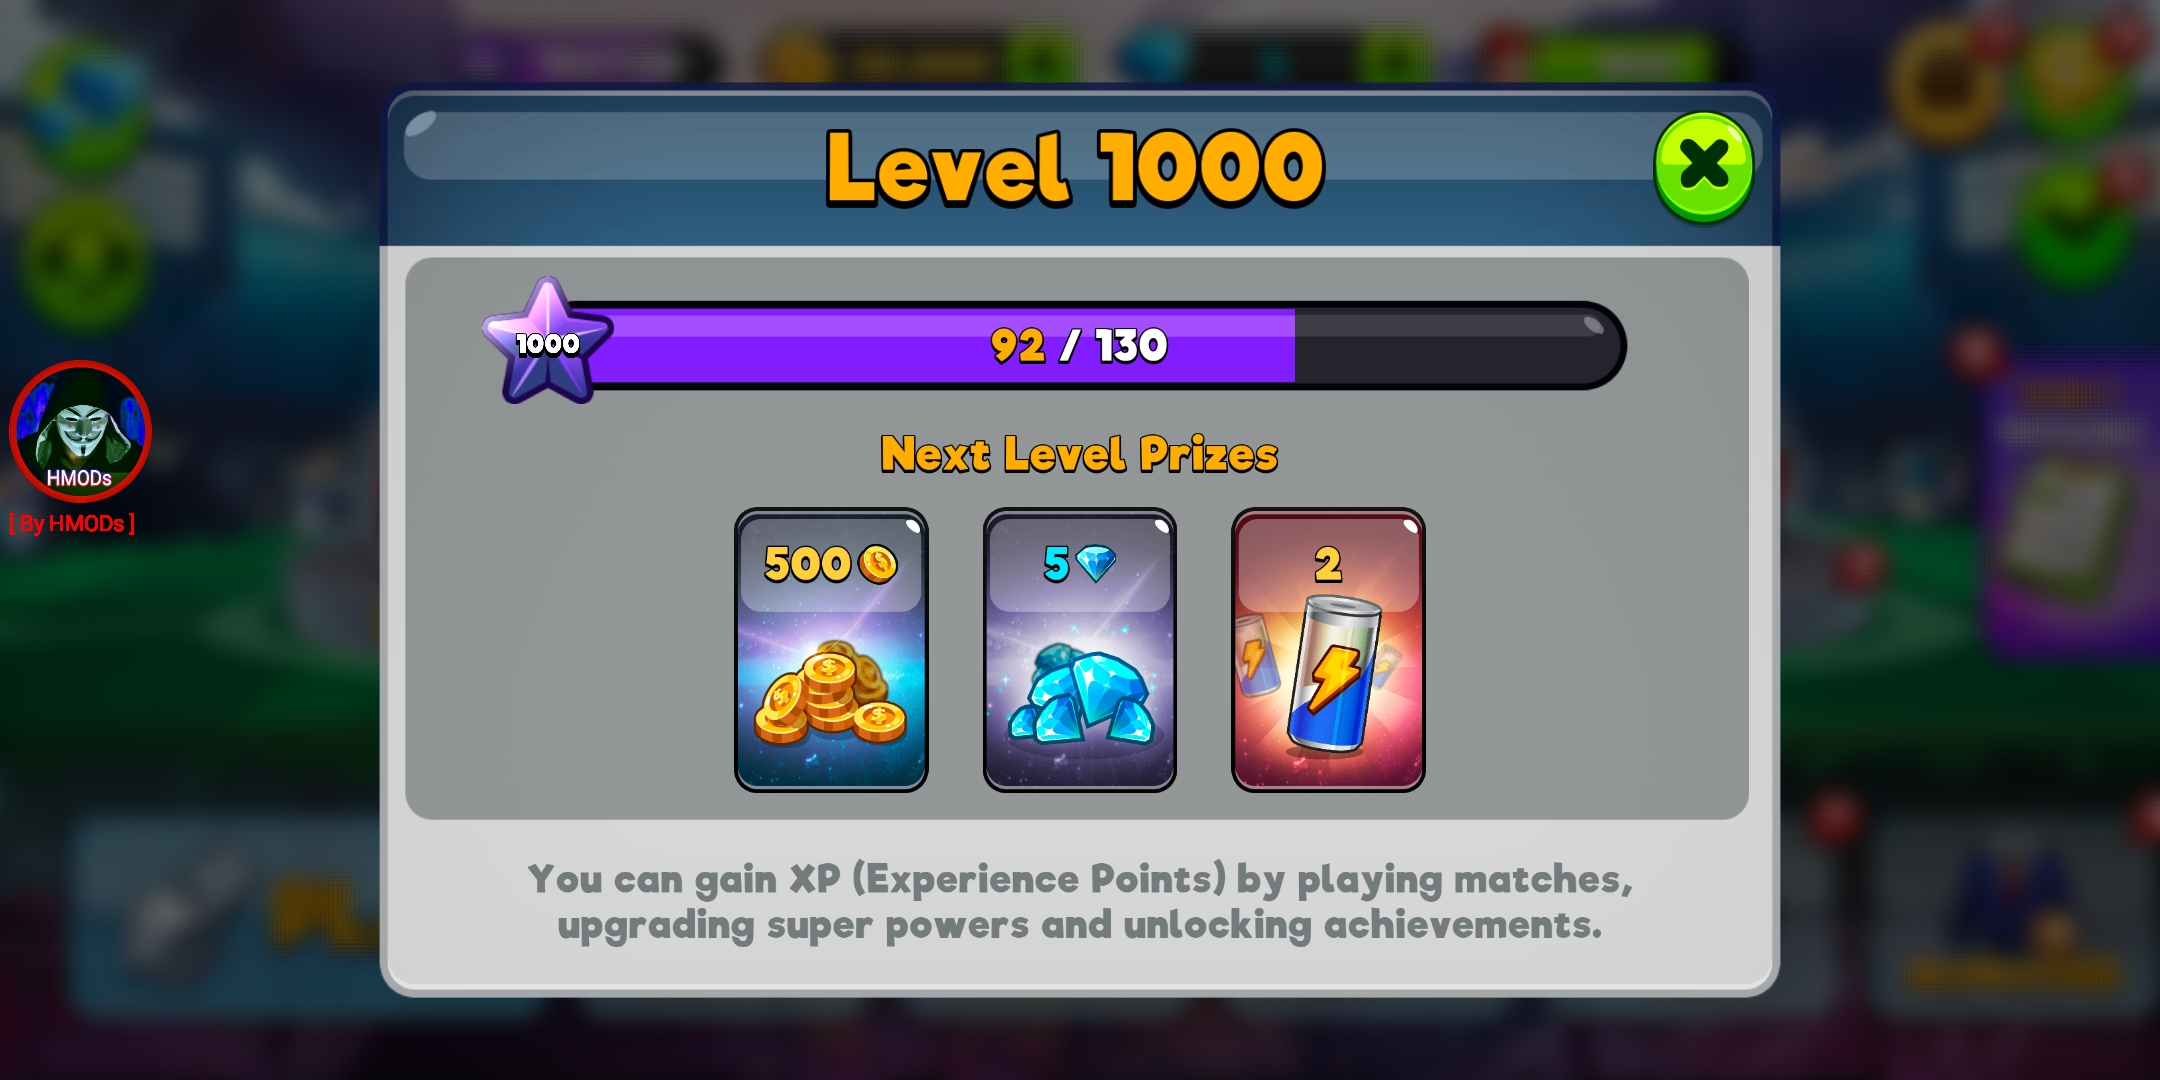This screenshot has width=2160, height=1080.
Task: Click the empty dark part of XP bar
Action: [1455, 345]
